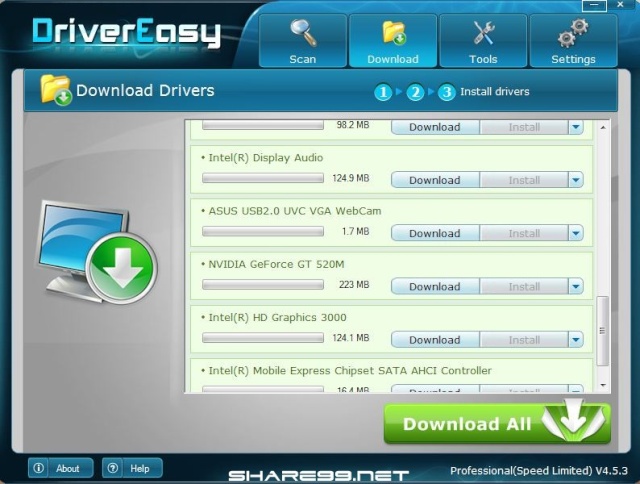This screenshot has width=640, height=484.
Task: Open dropdown arrow for Intel HD Graphics 3000
Action: (576, 340)
